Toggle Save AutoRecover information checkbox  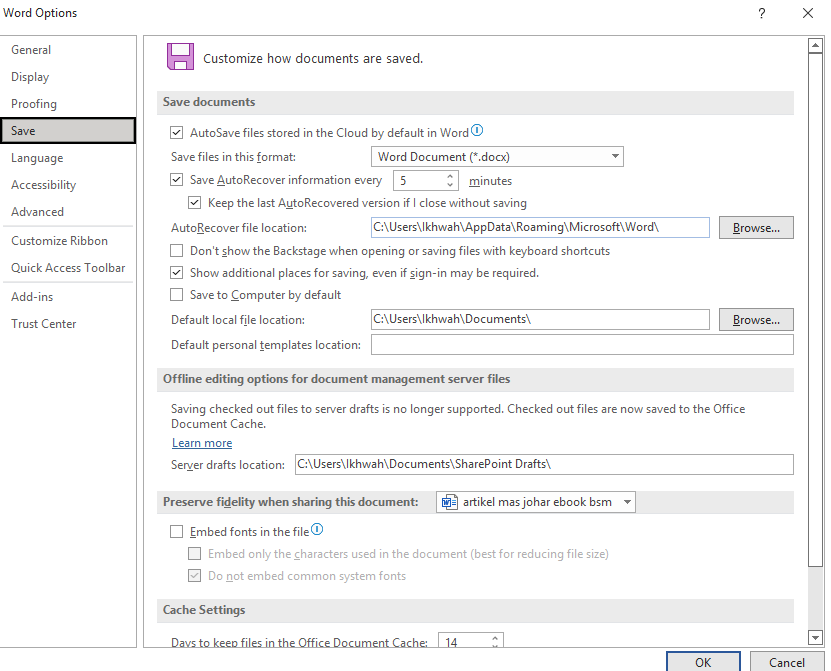[176, 180]
